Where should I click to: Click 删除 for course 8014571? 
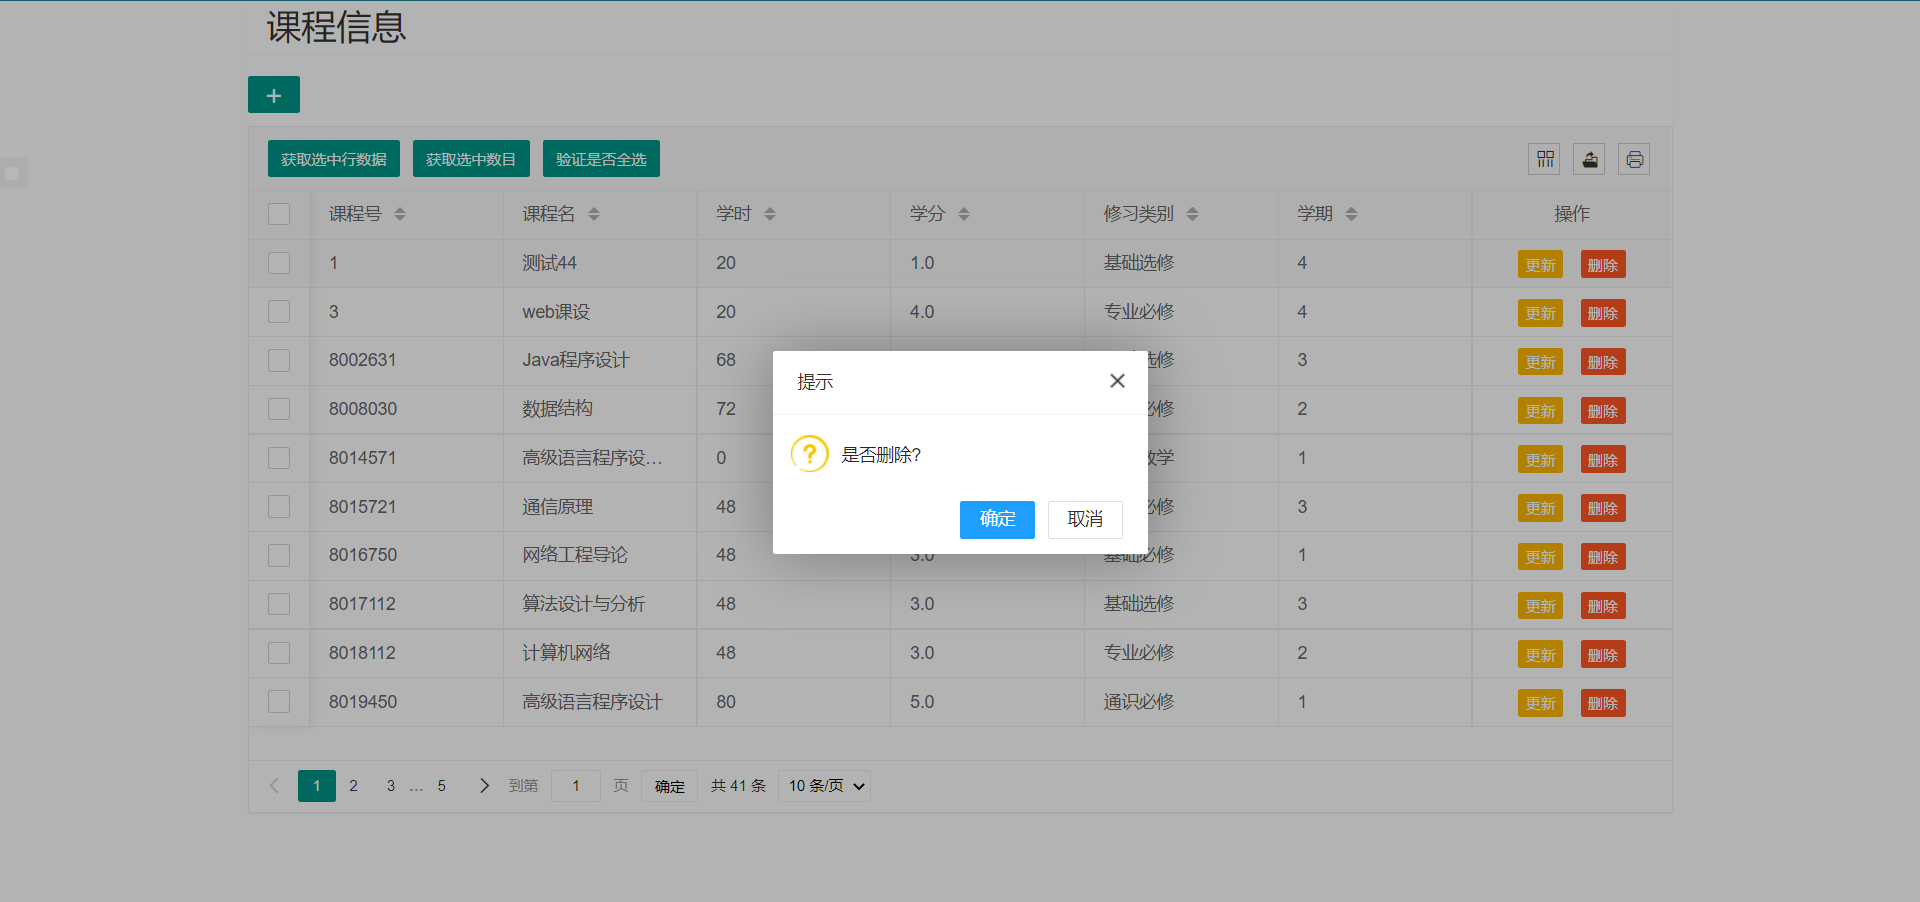click(x=1603, y=460)
